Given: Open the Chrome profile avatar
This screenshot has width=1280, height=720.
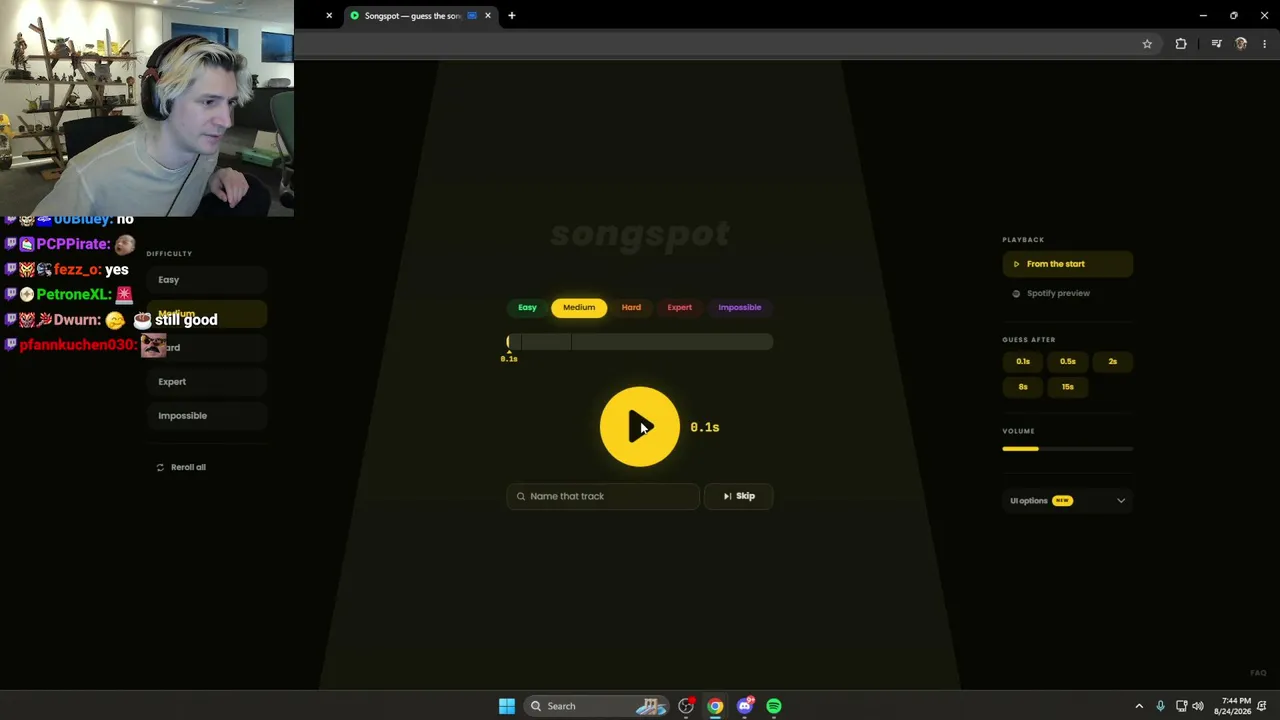Looking at the screenshot, I should (1241, 44).
